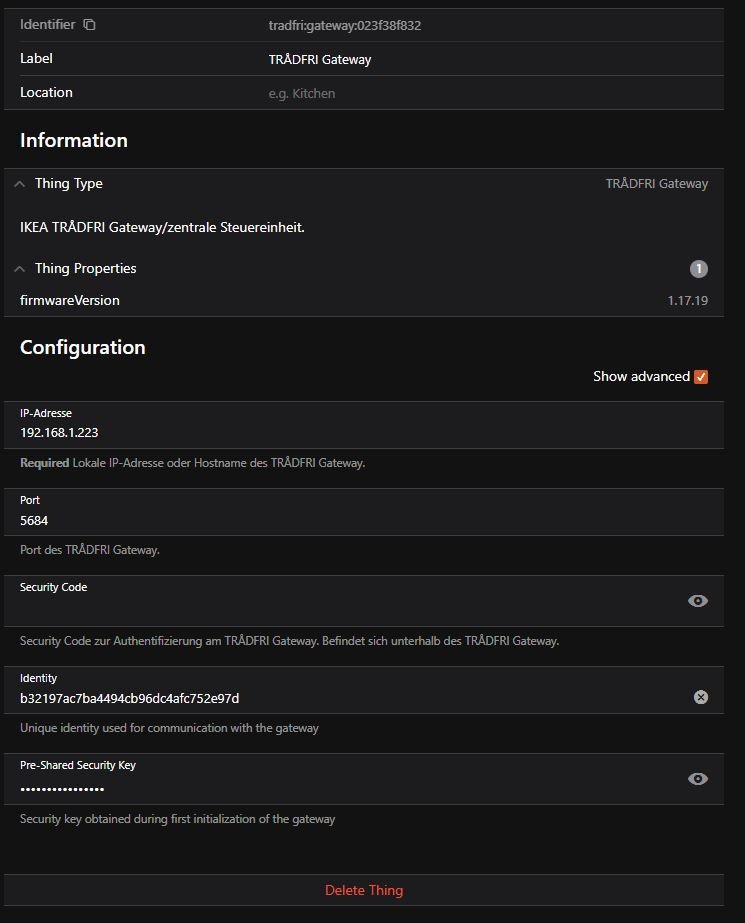Viewport: 745px width, 923px height.
Task: Click the firmware version number 1.17.19
Action: (688, 300)
